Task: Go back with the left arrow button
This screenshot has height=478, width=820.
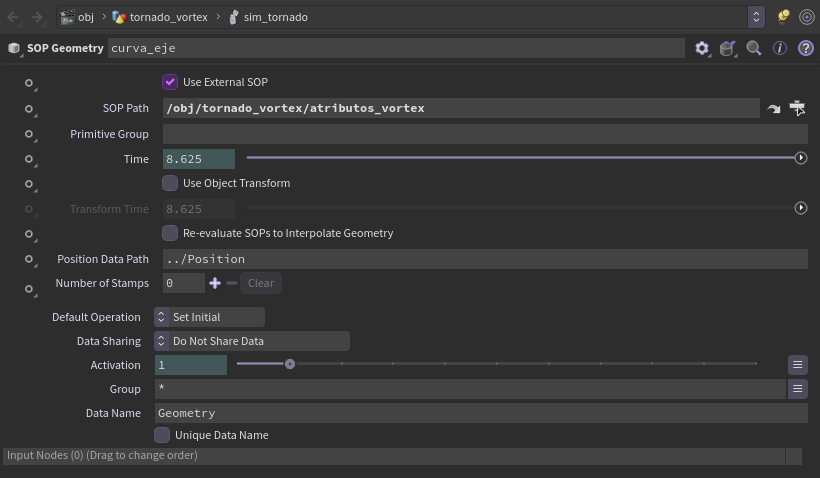Action: click(13, 17)
